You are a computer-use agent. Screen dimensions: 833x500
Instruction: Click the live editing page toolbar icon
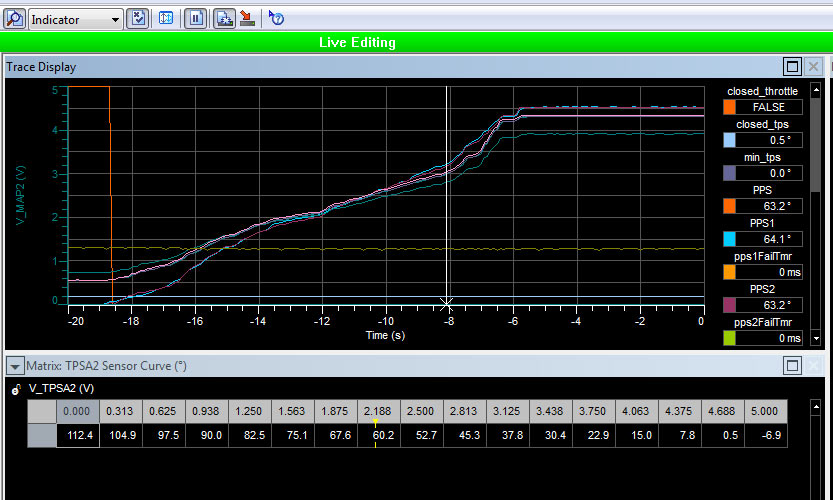coord(224,19)
